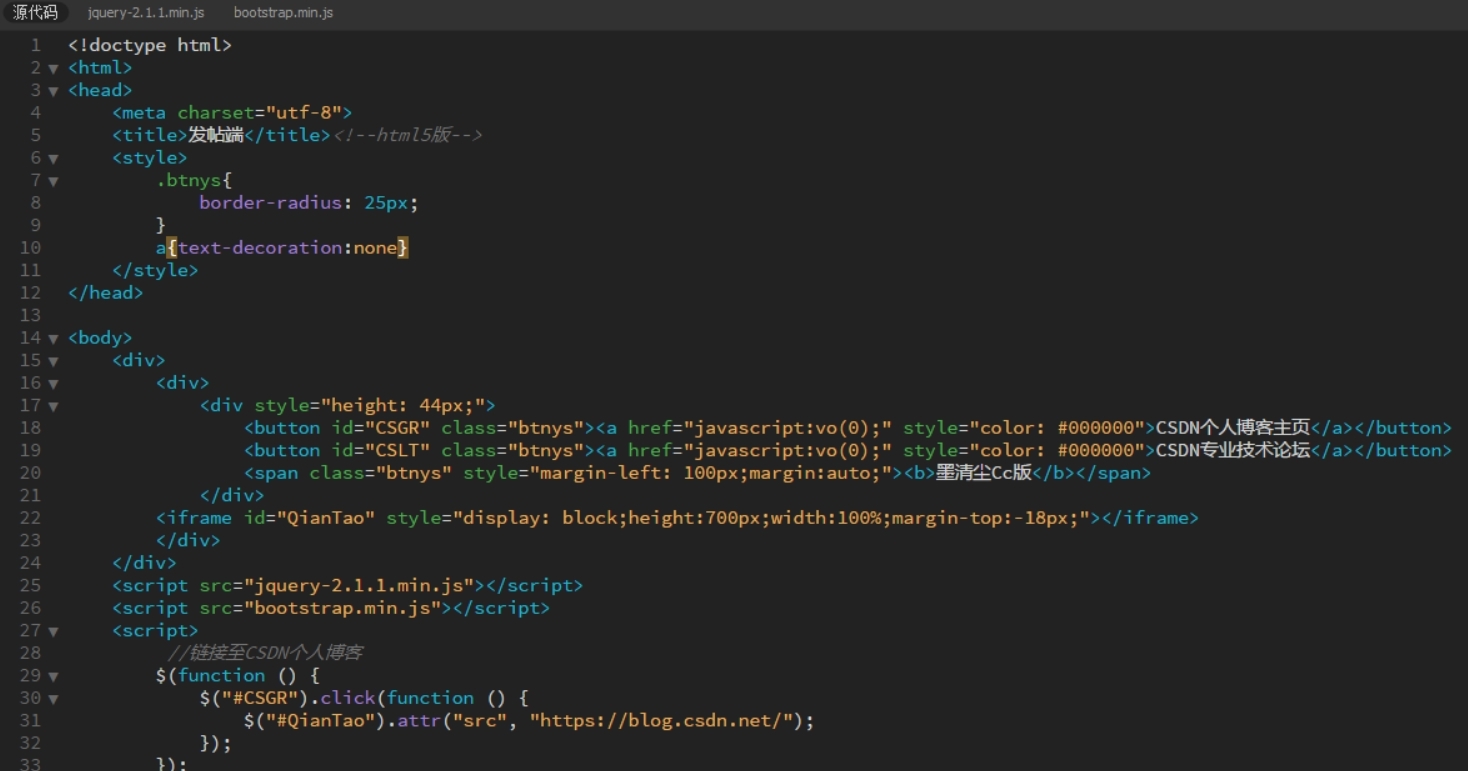Open the bootstrap.min.js tab
Screen dimensions: 1468x771
283,13
